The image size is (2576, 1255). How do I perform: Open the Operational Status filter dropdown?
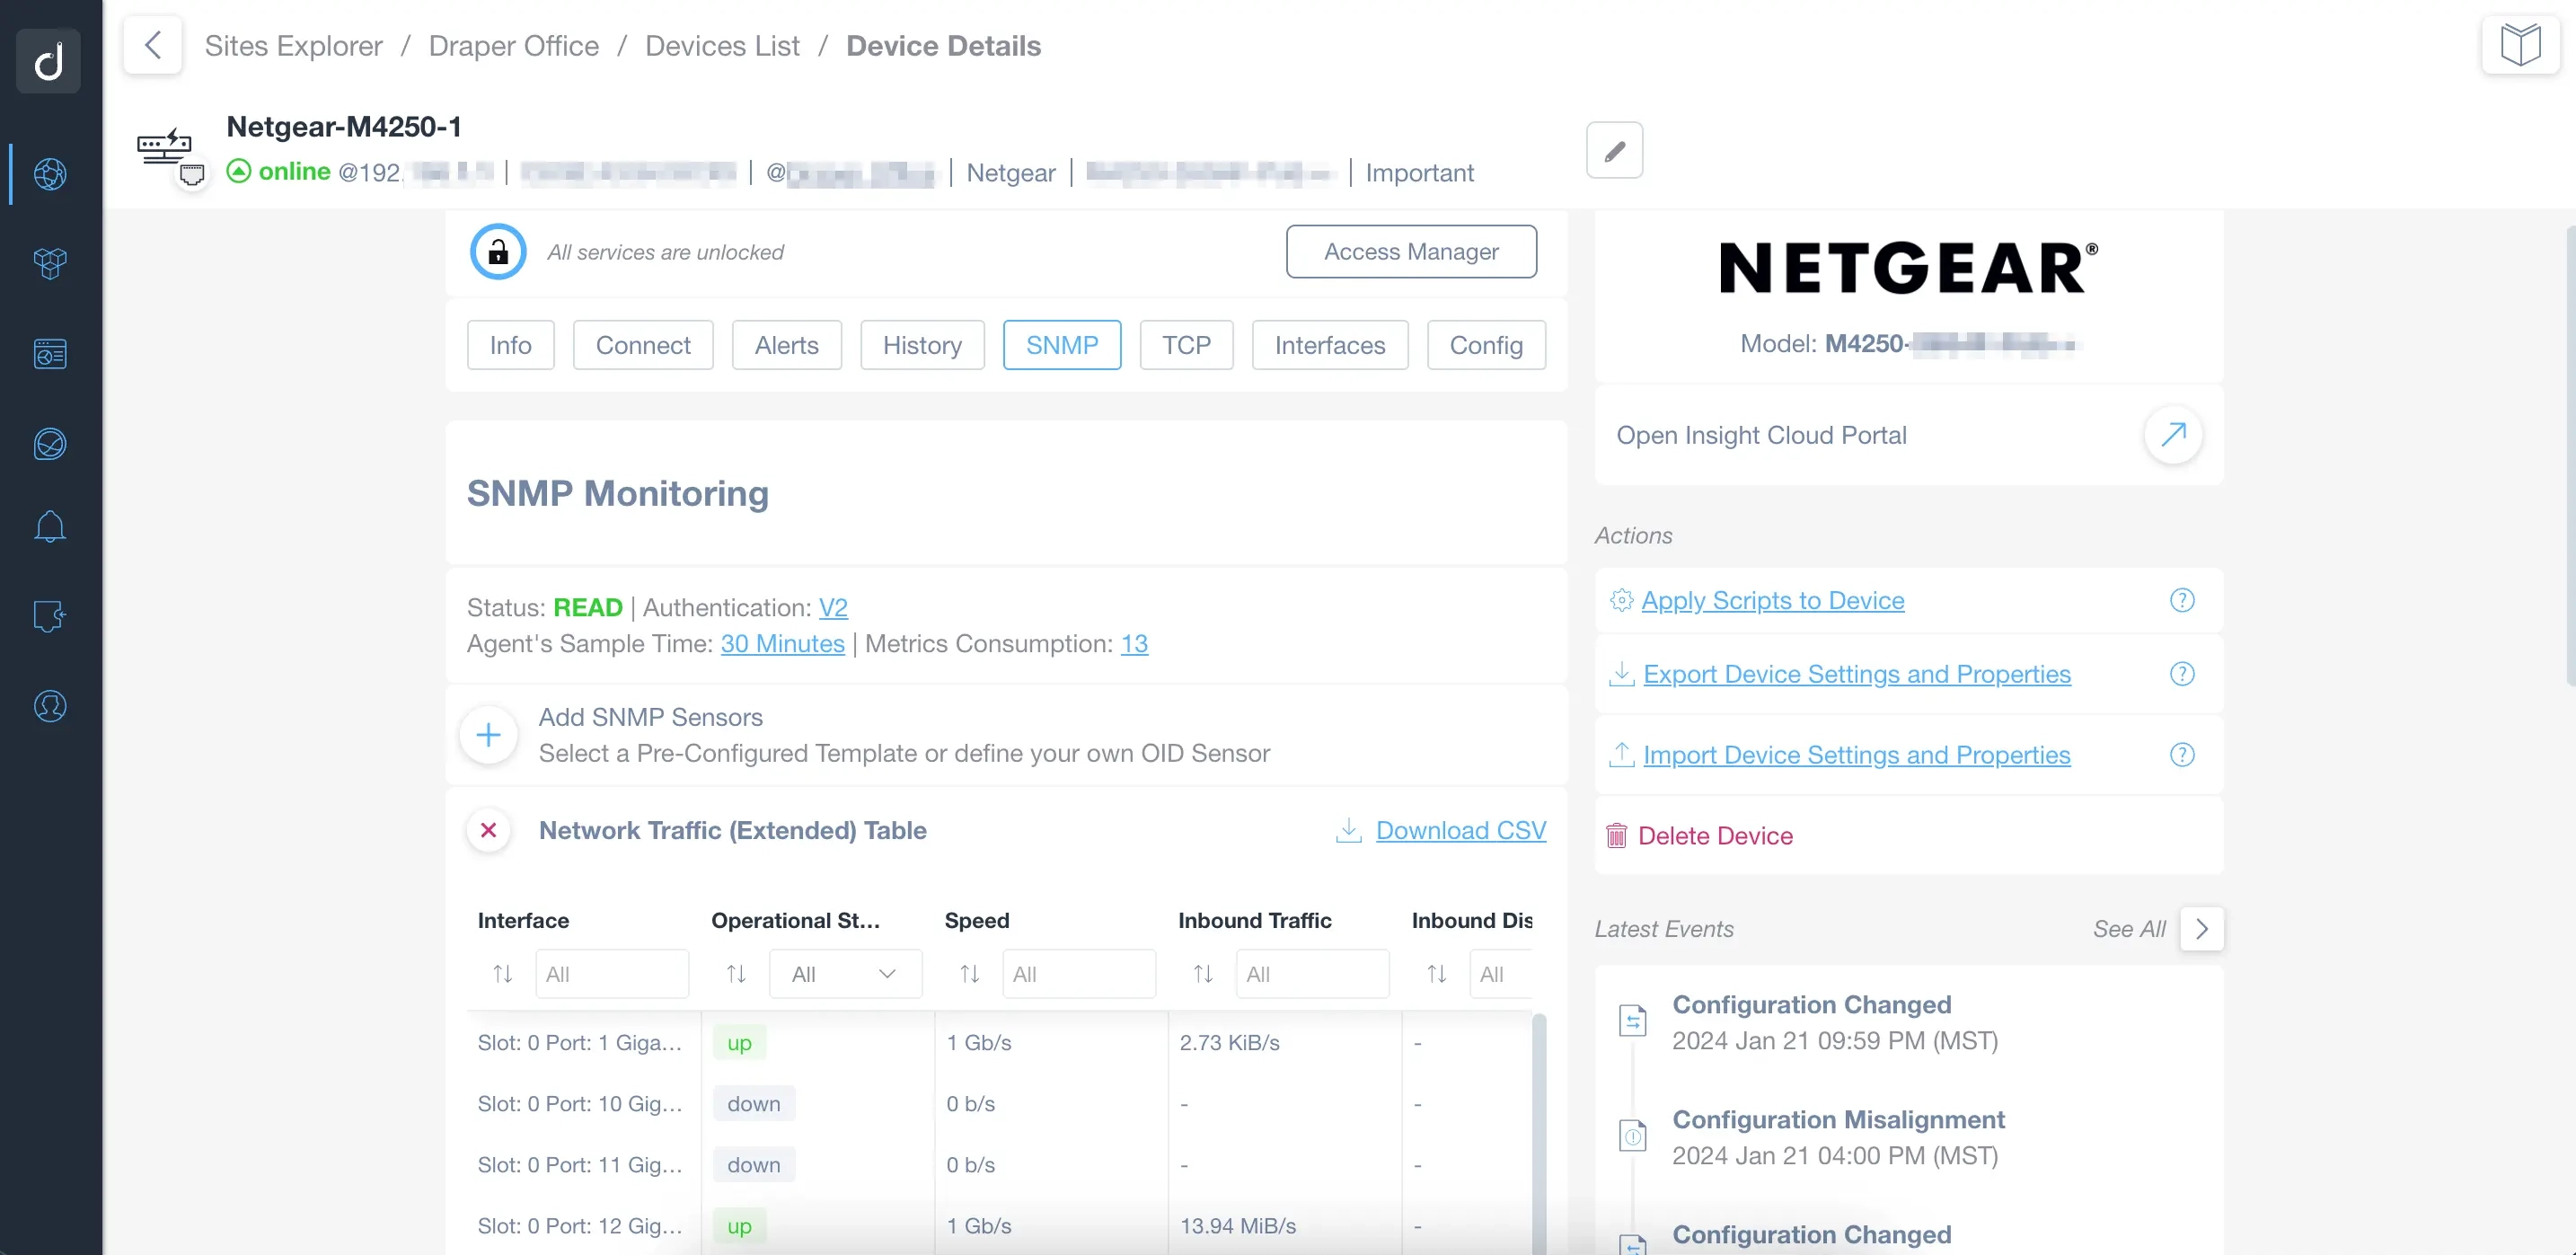coord(845,974)
